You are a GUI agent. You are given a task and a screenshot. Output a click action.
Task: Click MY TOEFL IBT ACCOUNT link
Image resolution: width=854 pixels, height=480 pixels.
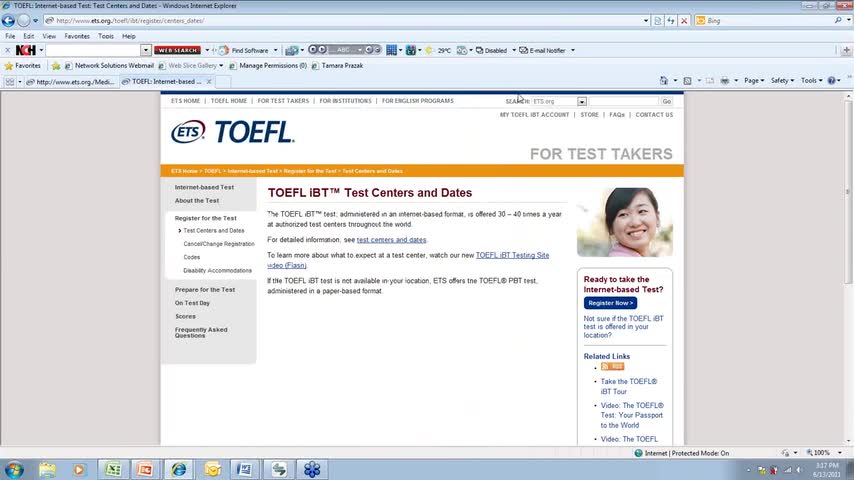(x=534, y=115)
